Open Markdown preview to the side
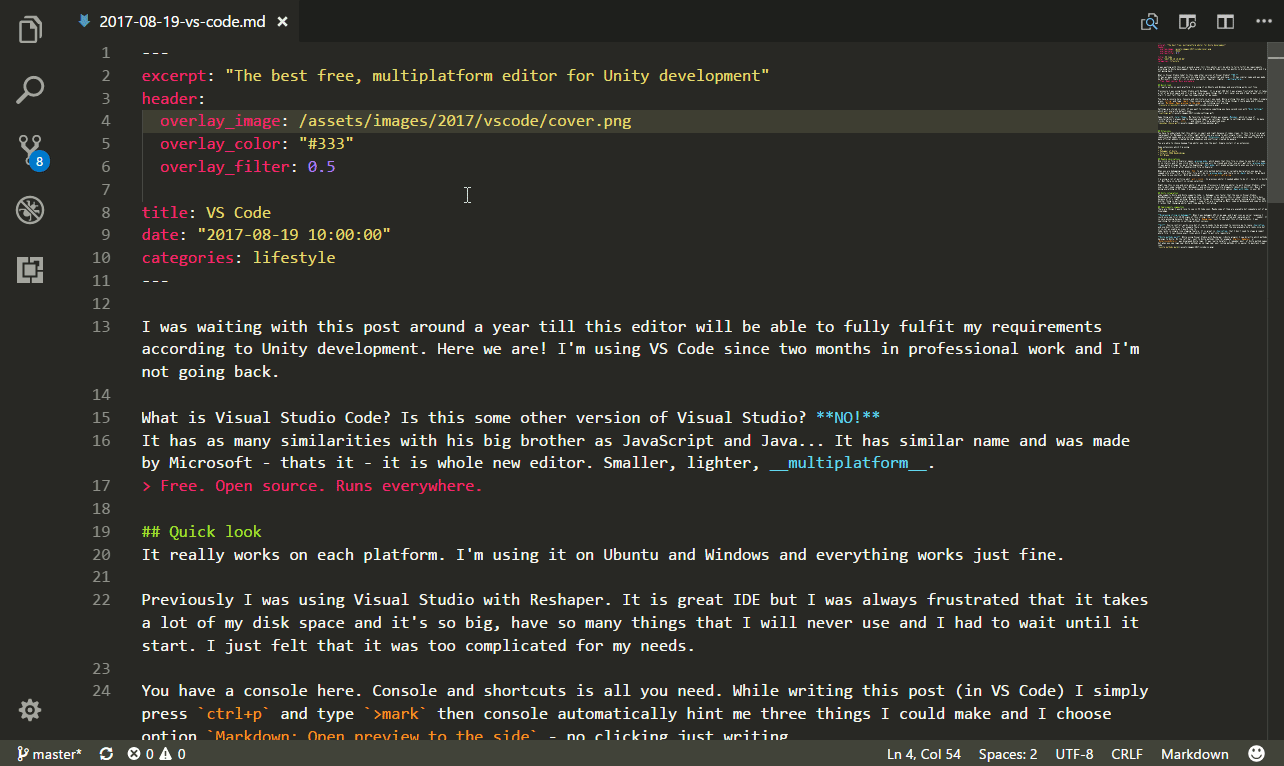 (x=1187, y=21)
